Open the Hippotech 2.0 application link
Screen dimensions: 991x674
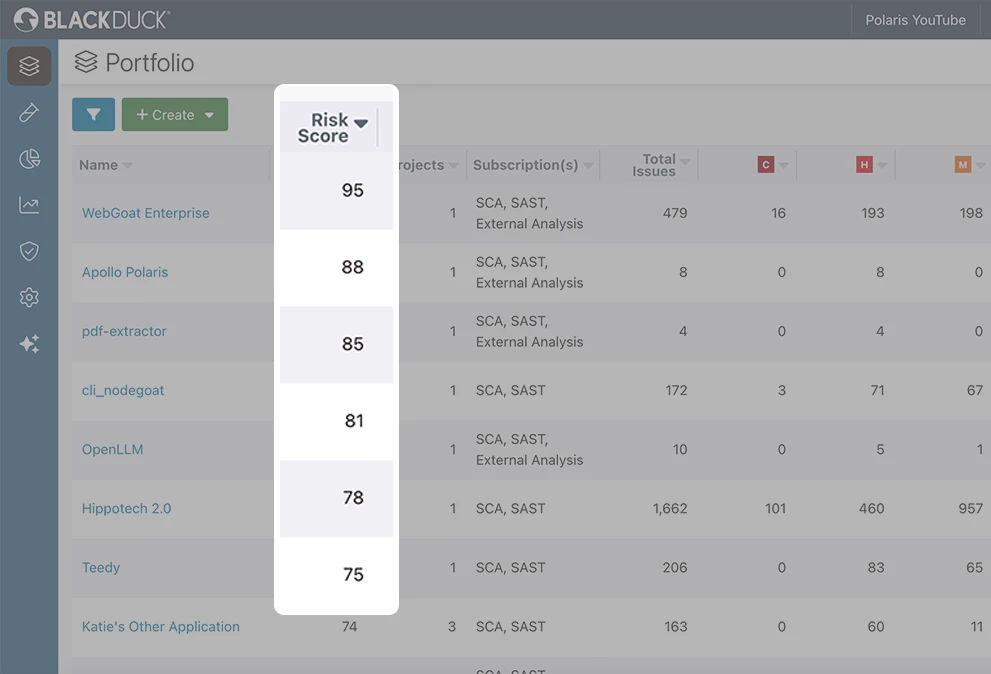(x=126, y=508)
